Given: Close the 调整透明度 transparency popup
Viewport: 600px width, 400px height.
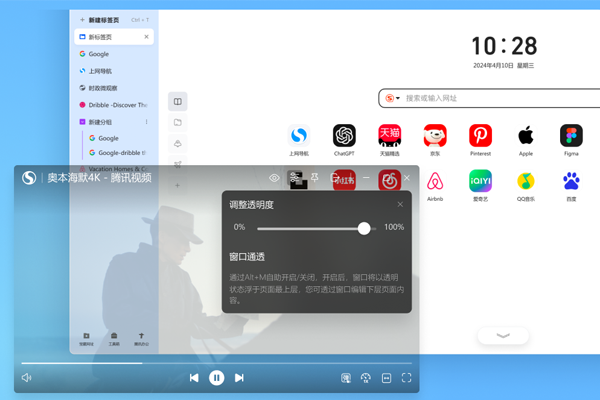Looking at the screenshot, I should (400, 205).
